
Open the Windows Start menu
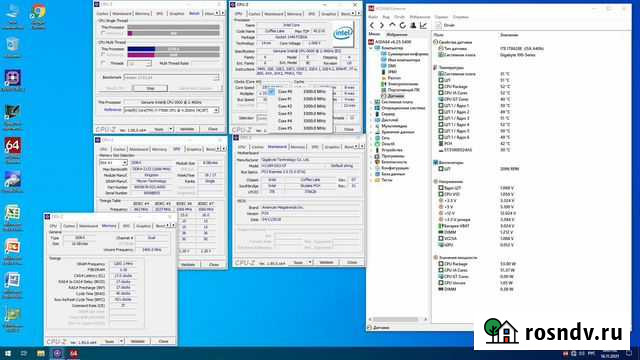pos(7,353)
